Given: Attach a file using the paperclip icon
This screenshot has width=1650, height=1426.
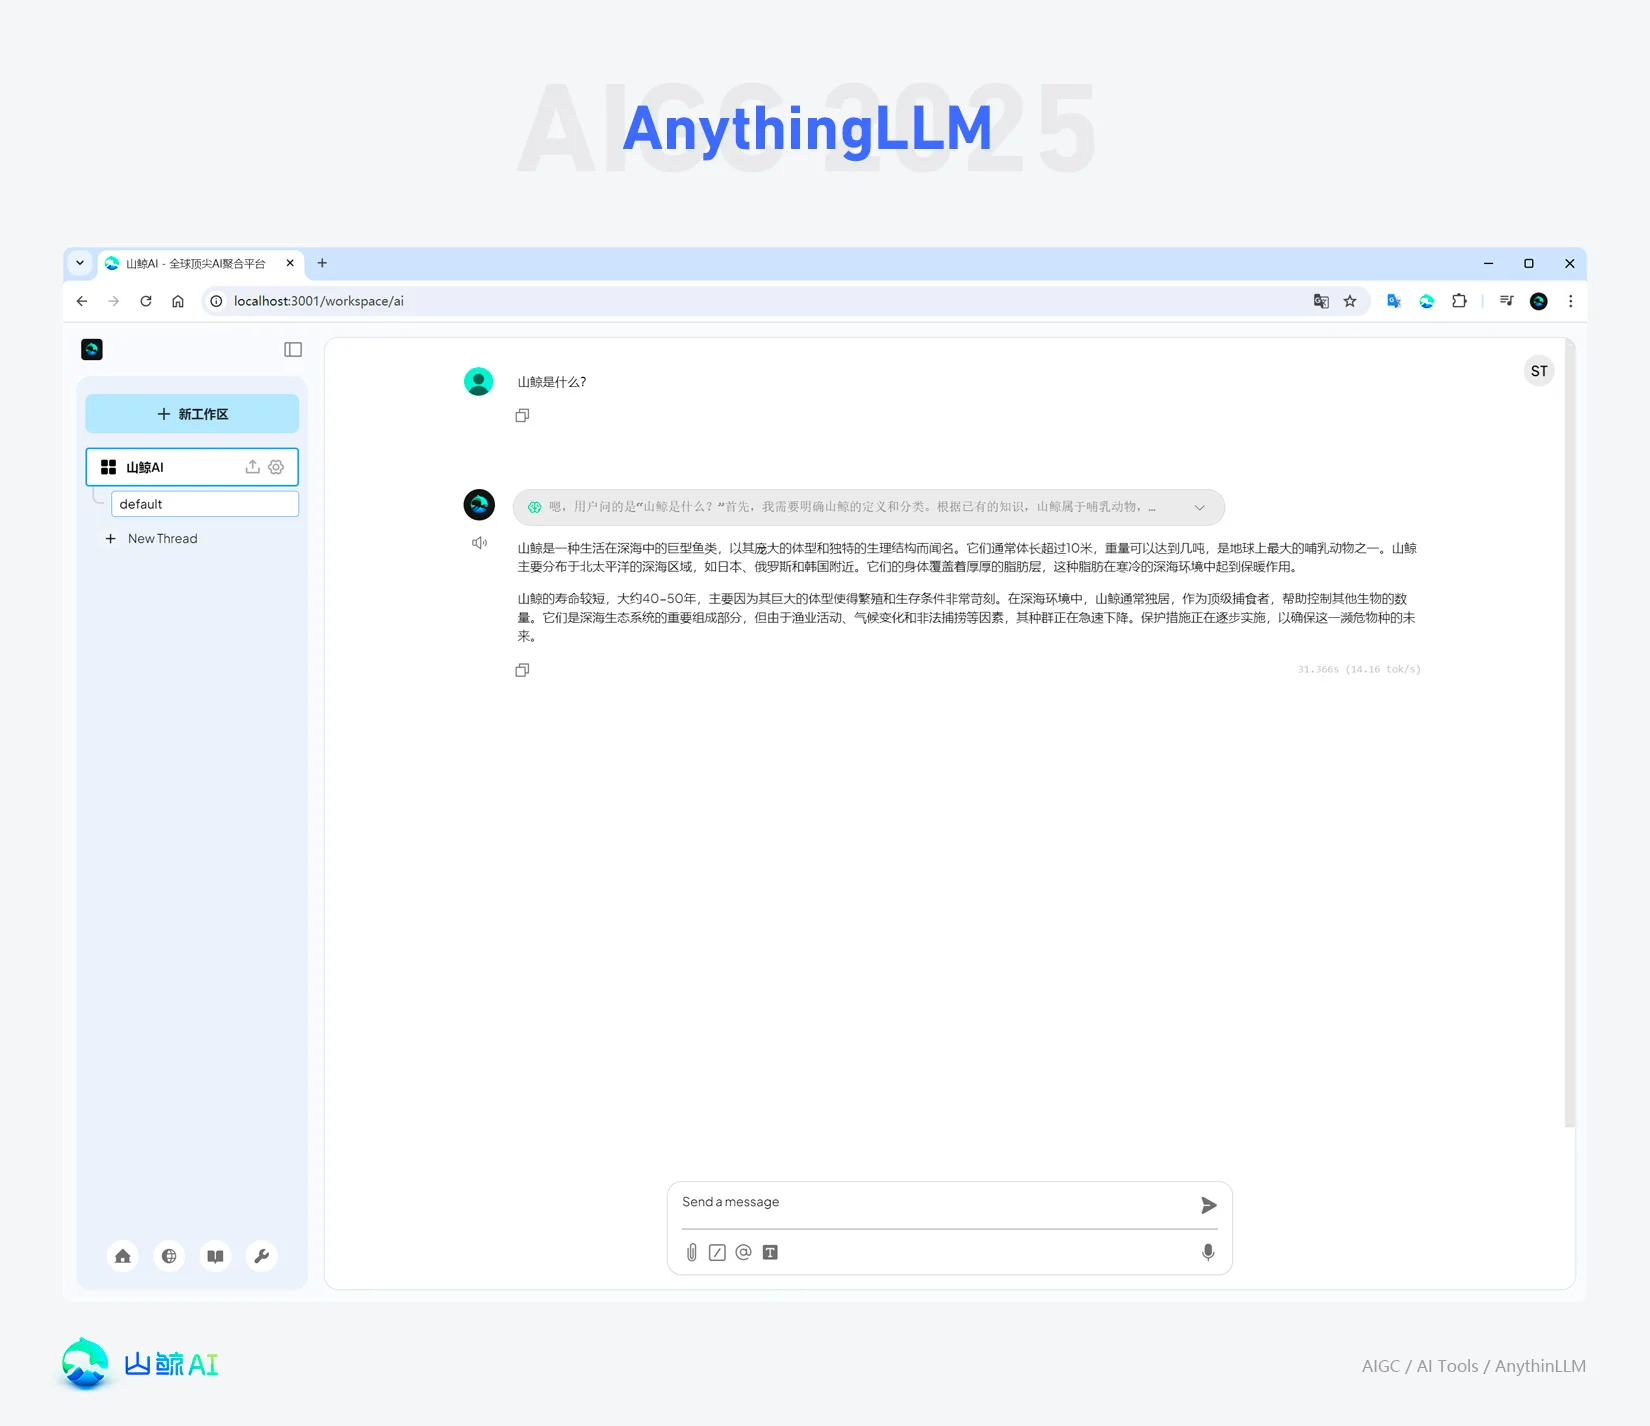Looking at the screenshot, I should click(691, 1253).
